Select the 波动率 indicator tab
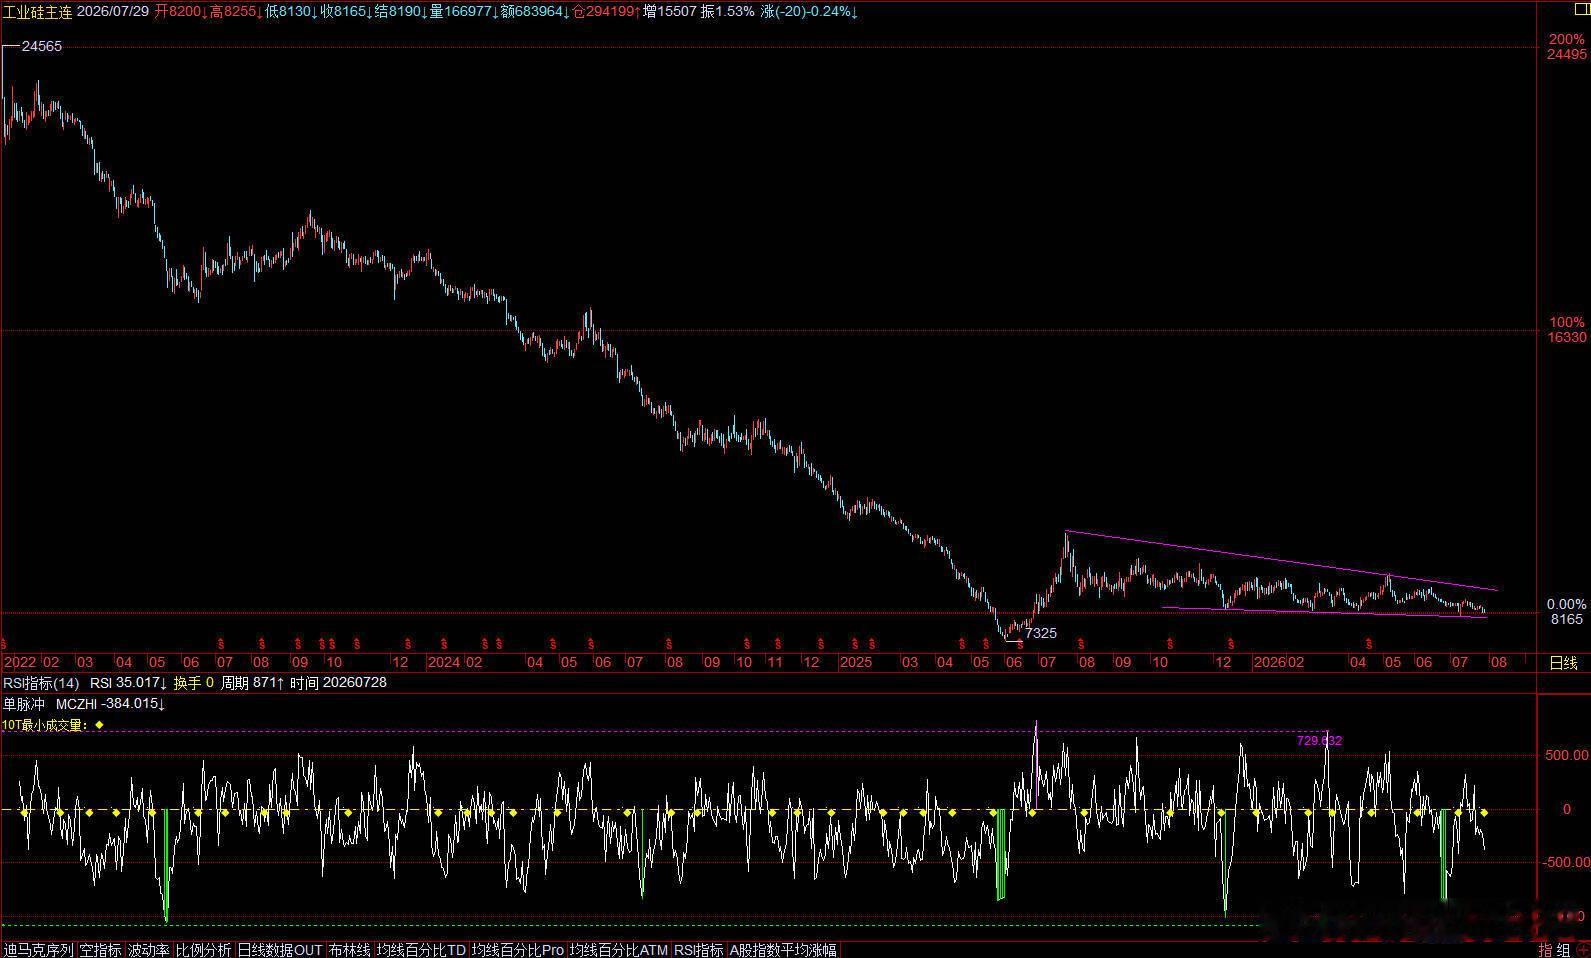 tap(149, 950)
